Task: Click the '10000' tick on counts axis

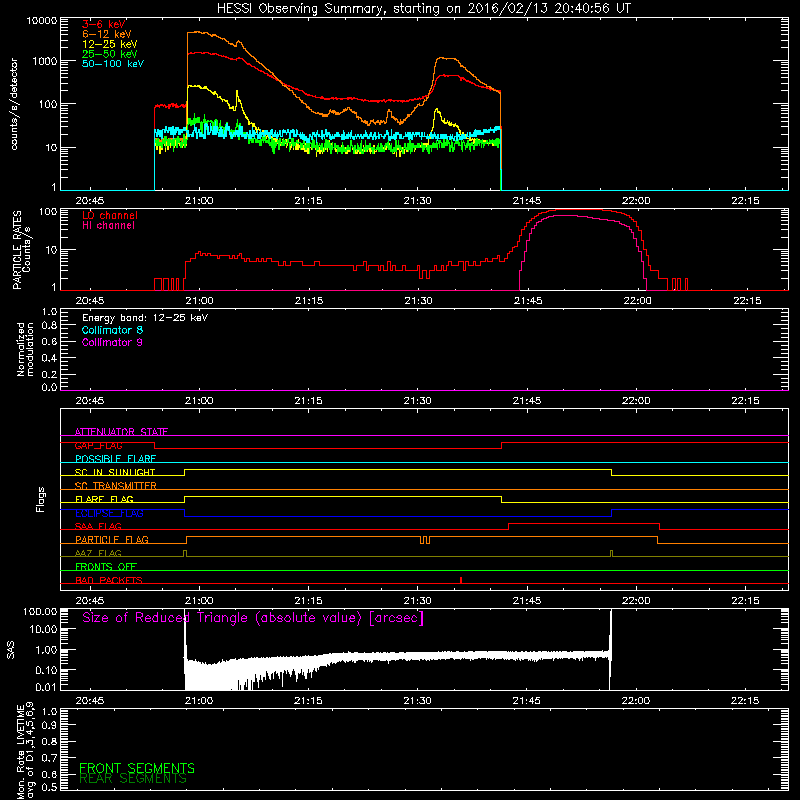Action: pyautogui.click(x=42, y=21)
